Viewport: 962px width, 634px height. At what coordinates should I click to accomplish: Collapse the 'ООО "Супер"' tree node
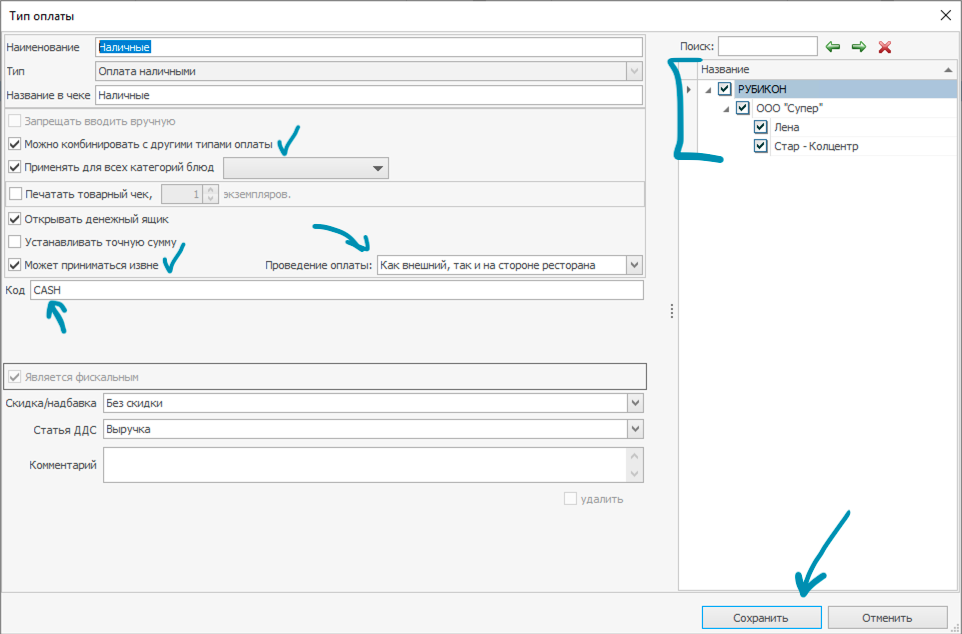(726, 109)
